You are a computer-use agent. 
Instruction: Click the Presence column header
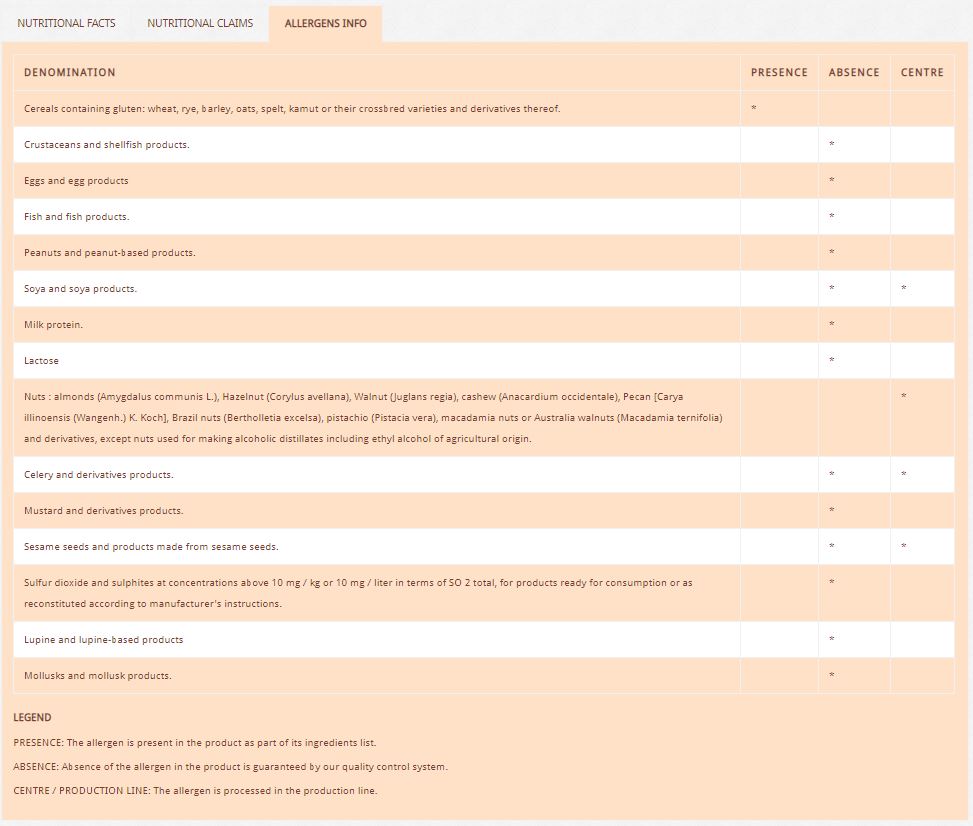[x=779, y=72]
